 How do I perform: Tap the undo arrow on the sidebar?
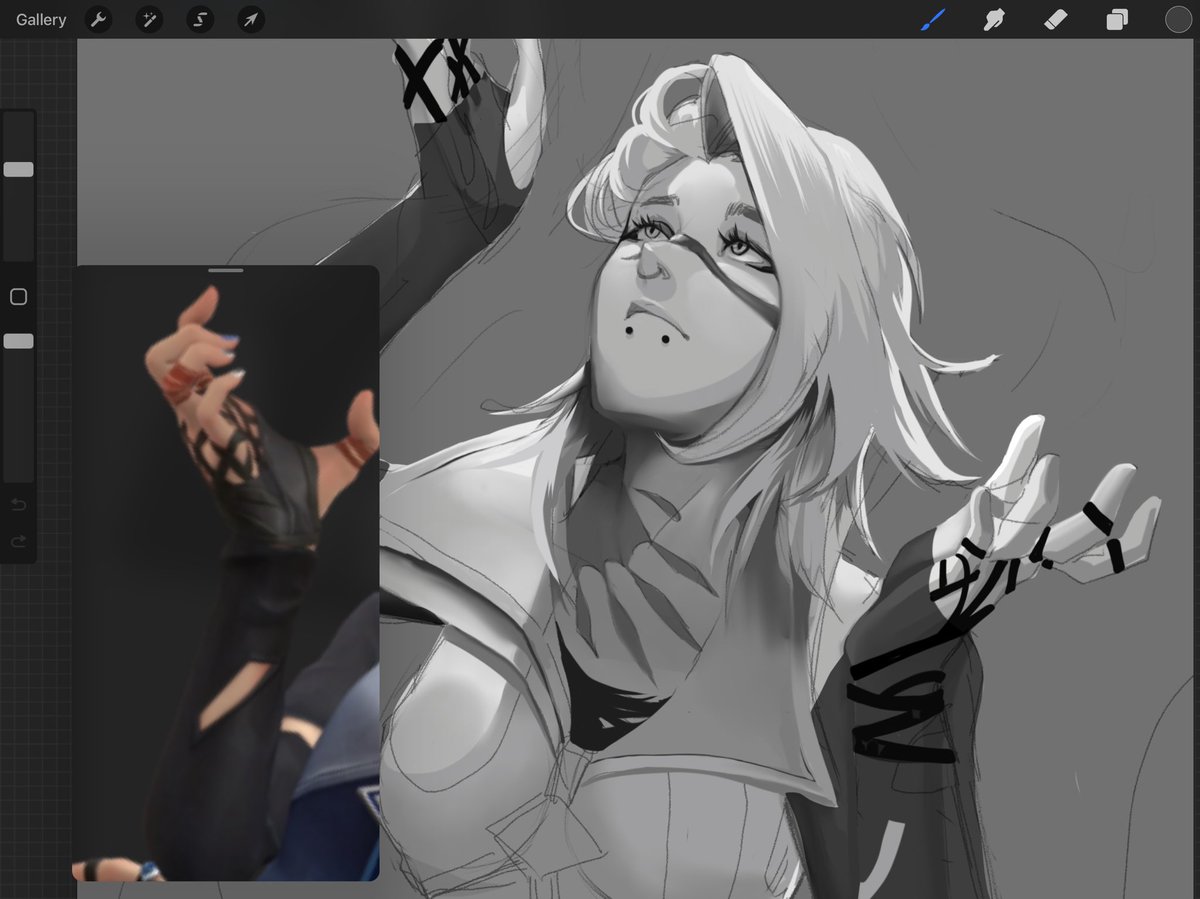pyautogui.click(x=18, y=504)
